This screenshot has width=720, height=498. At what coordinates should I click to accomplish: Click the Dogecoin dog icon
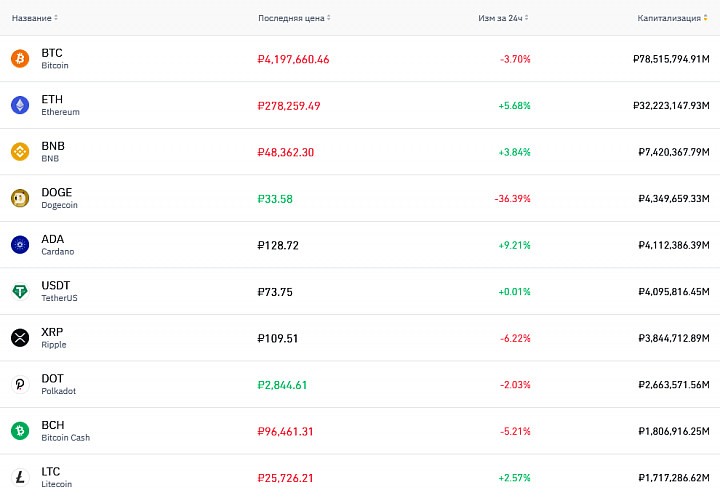pyautogui.click(x=20, y=198)
